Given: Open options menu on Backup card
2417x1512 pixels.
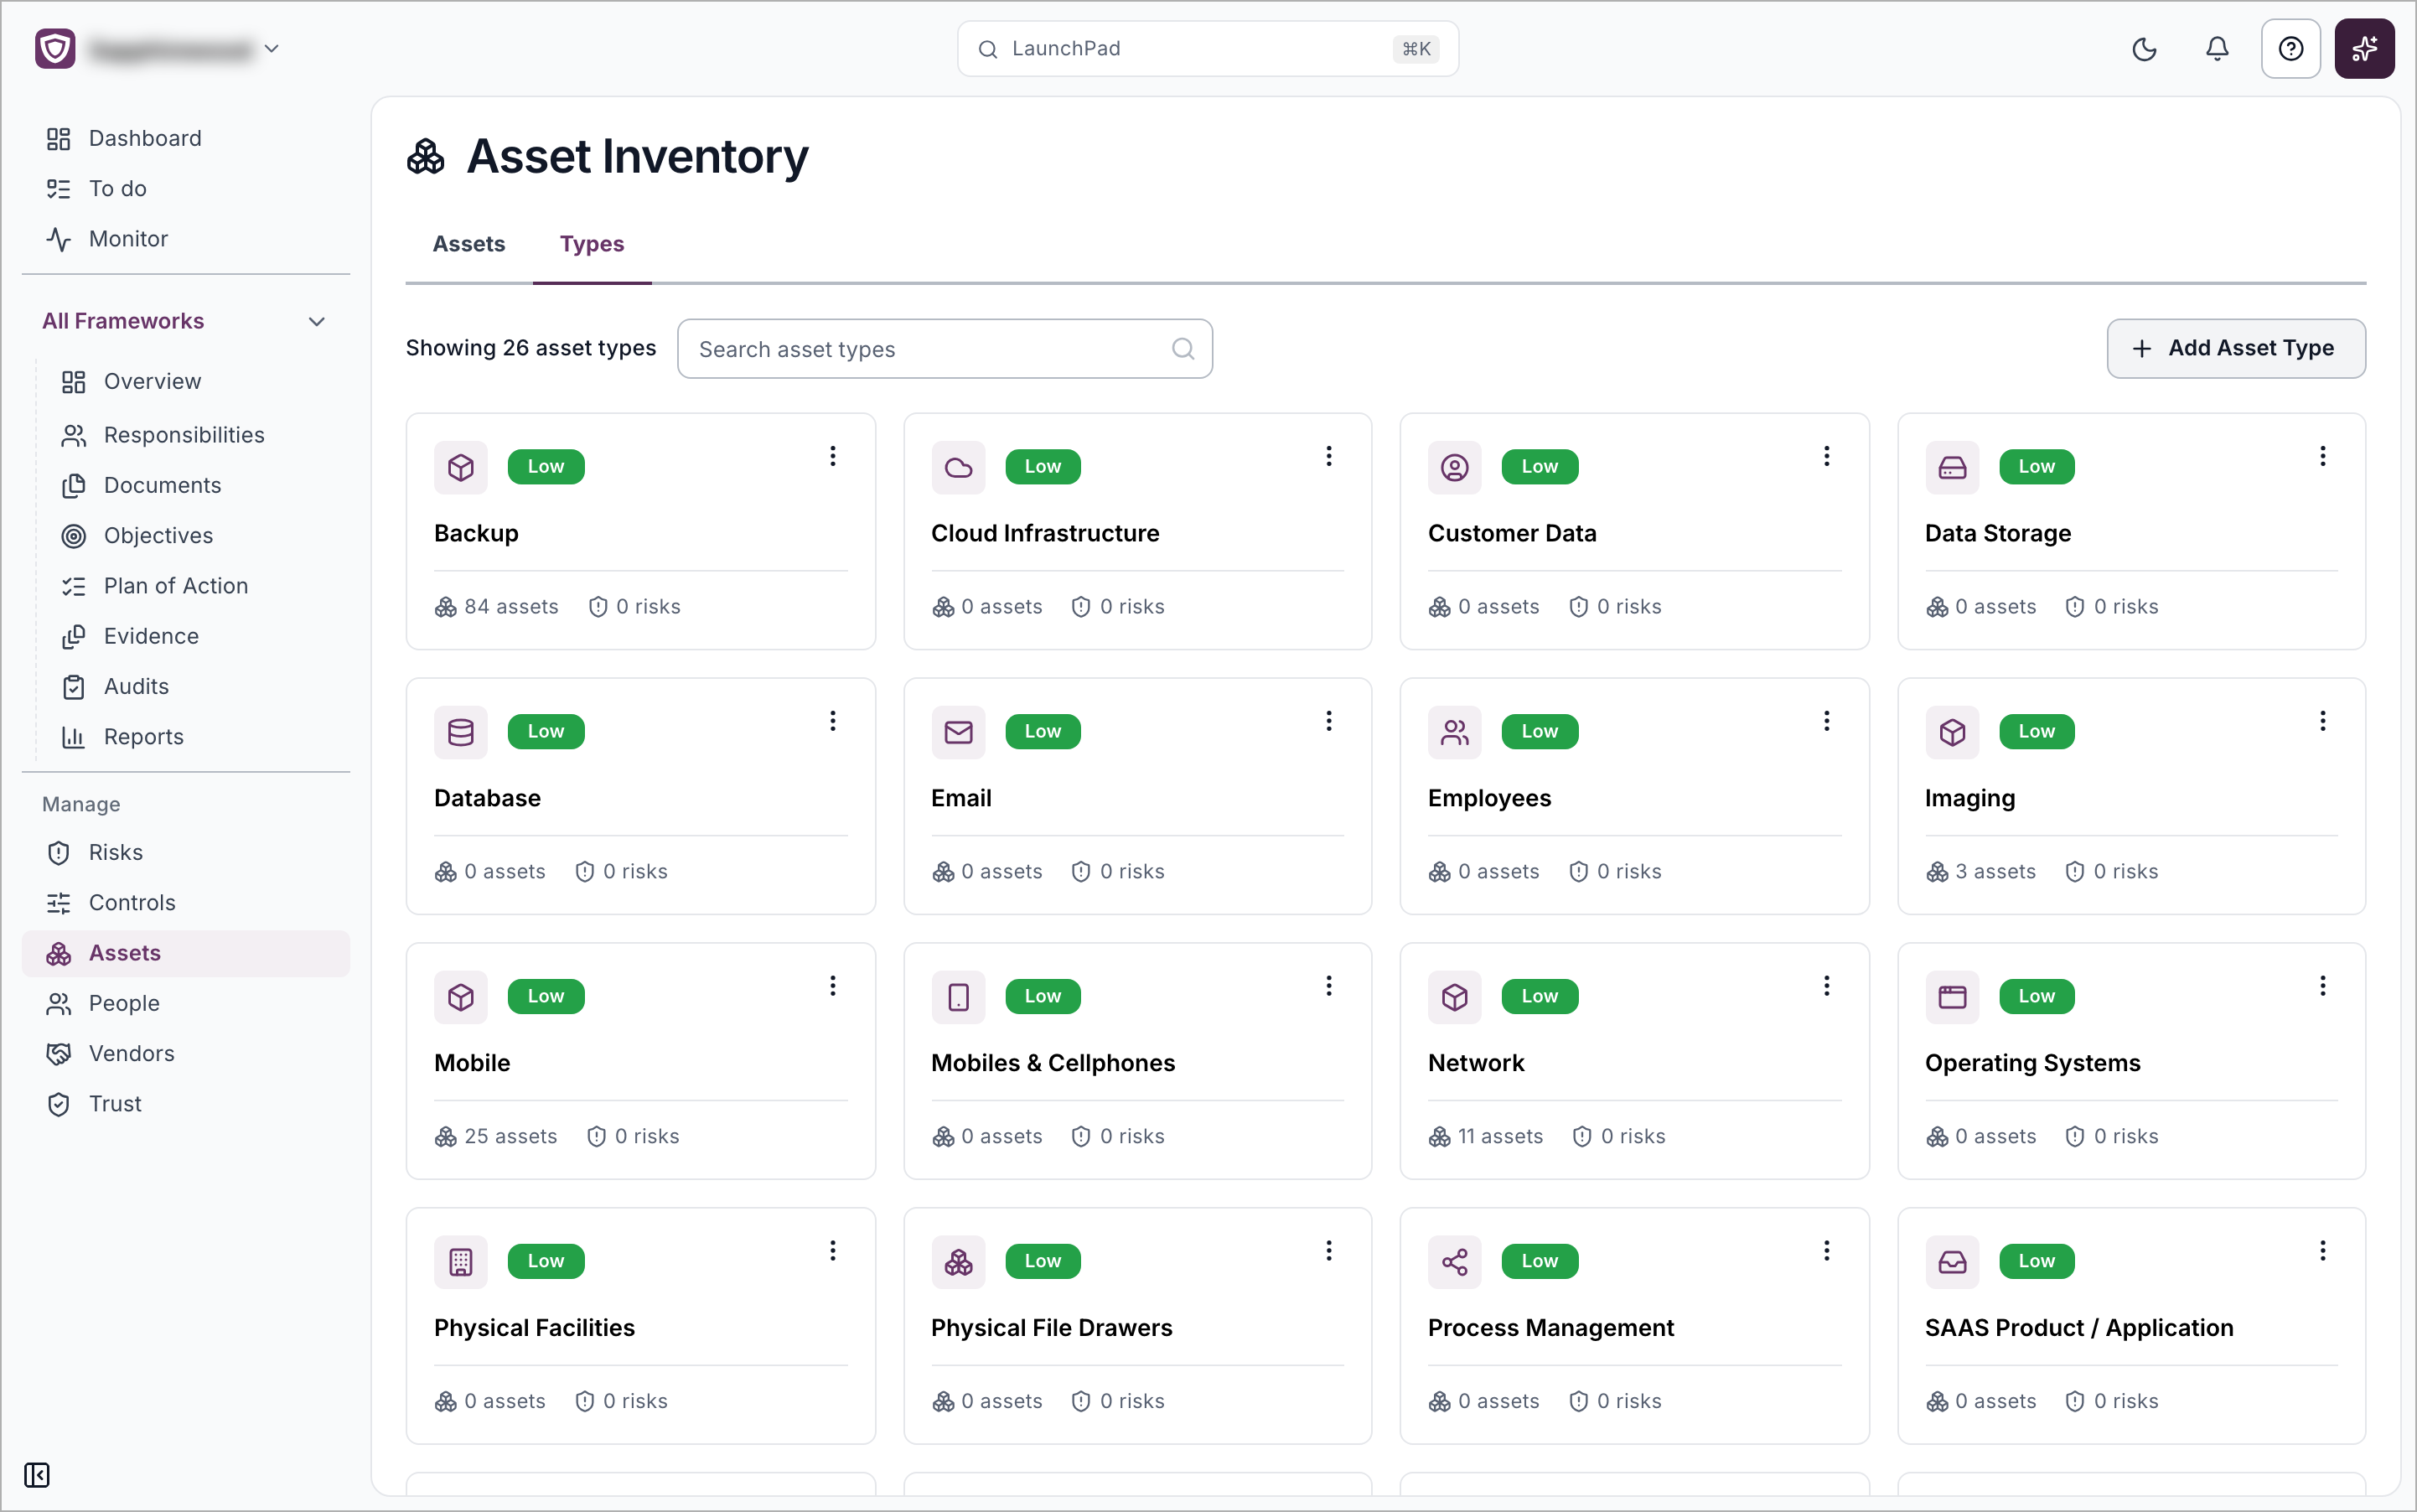Looking at the screenshot, I should [832, 457].
